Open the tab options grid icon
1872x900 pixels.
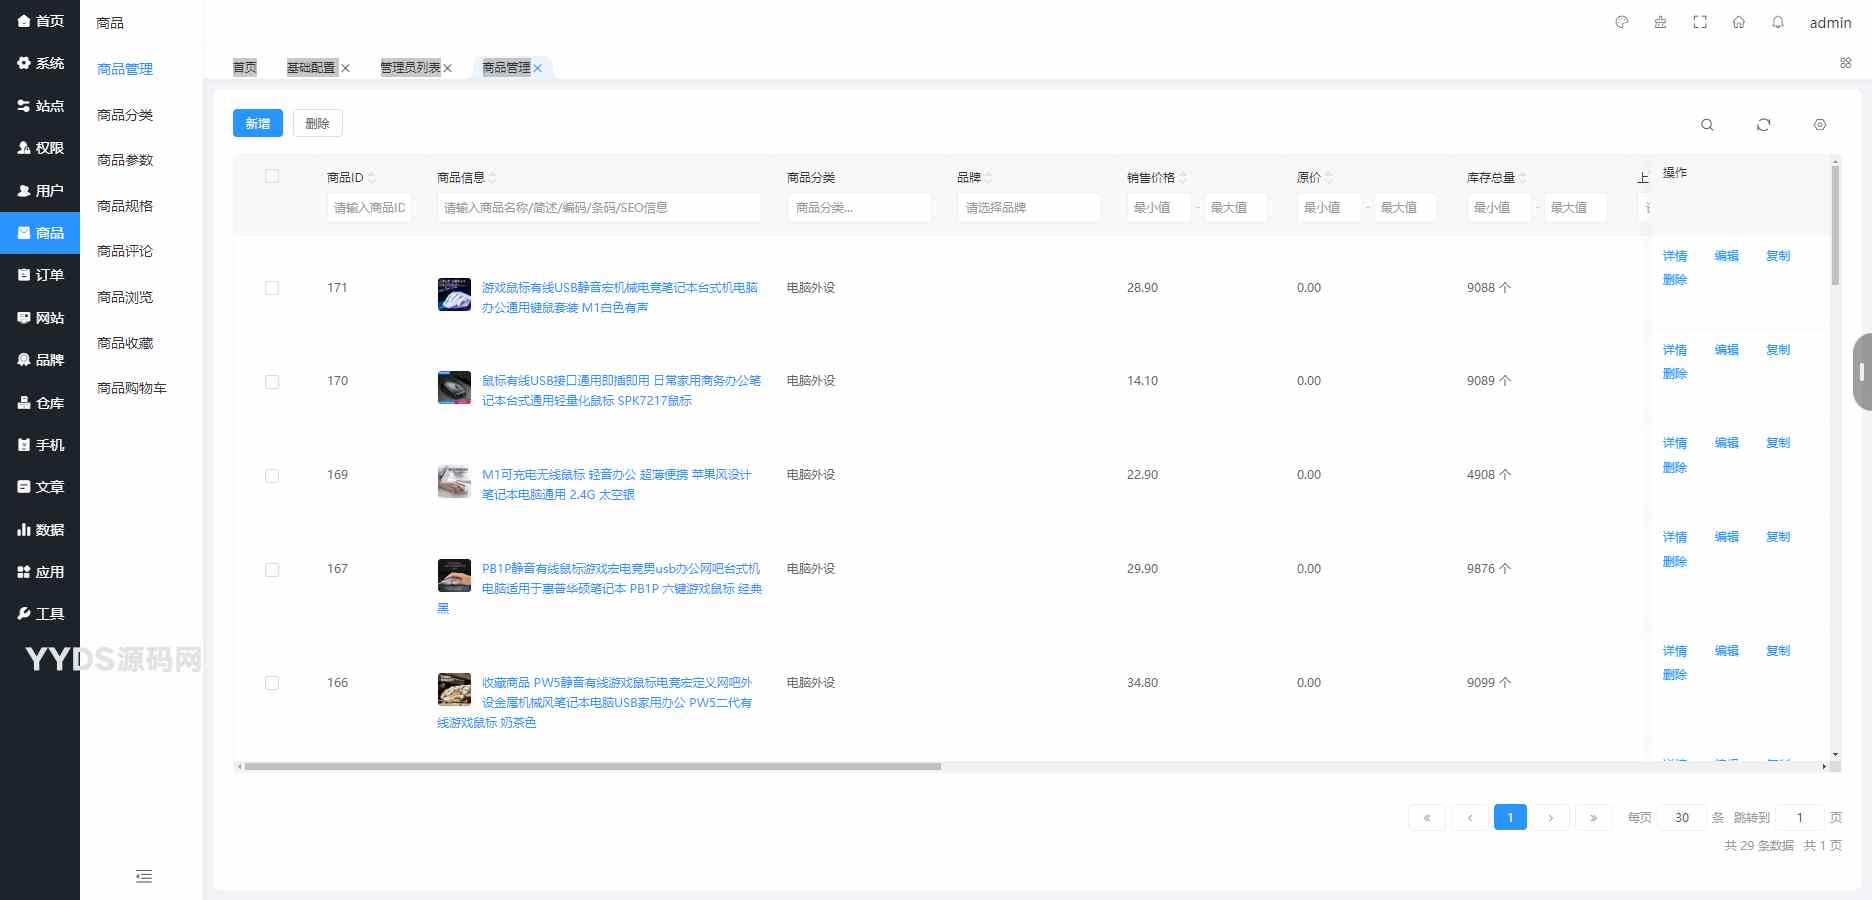[x=1846, y=63]
